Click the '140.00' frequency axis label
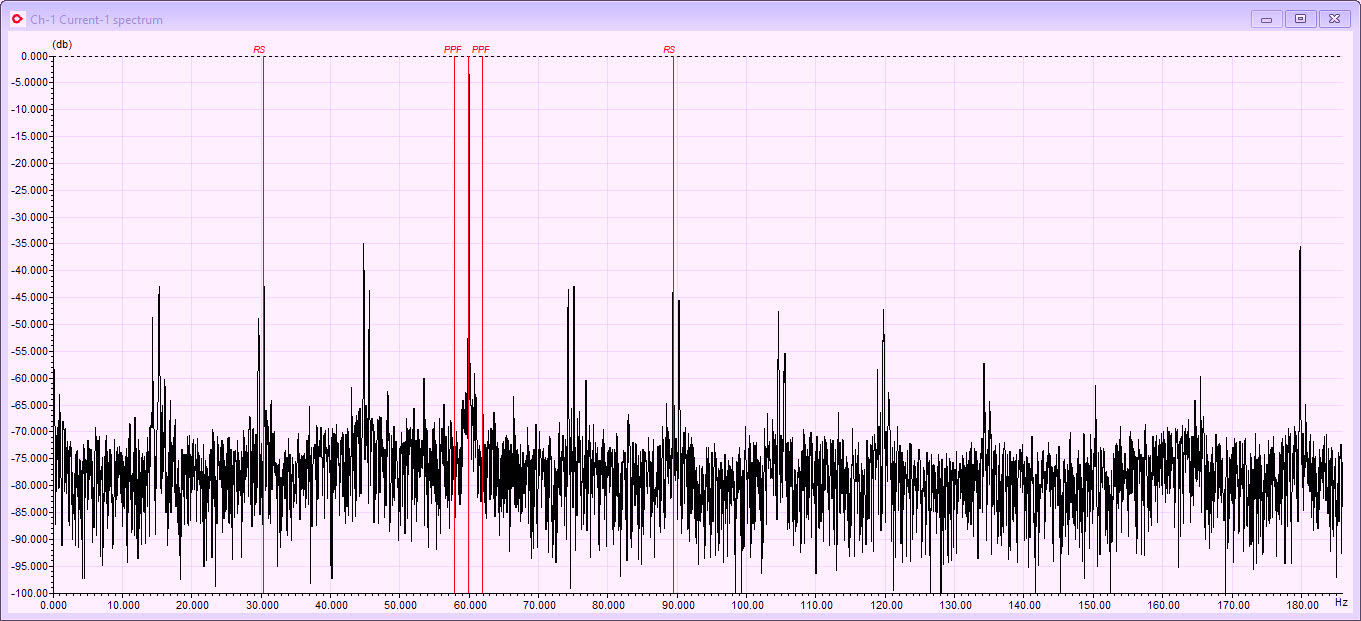 click(1024, 605)
